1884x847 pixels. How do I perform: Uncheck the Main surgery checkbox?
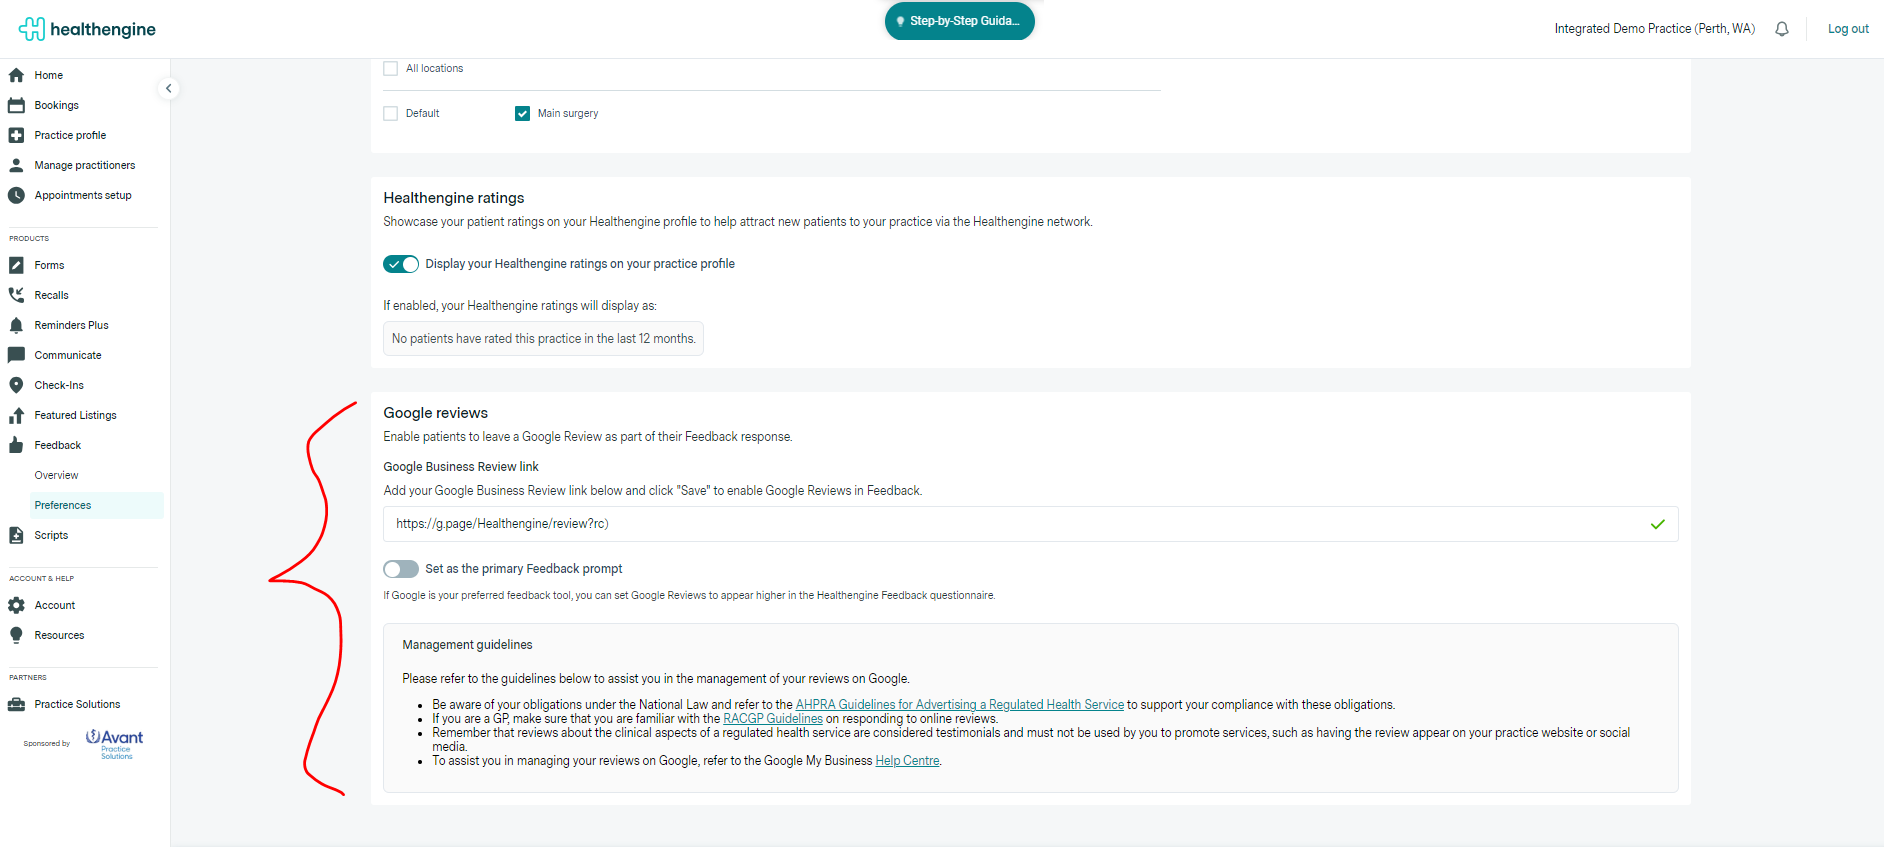point(522,114)
